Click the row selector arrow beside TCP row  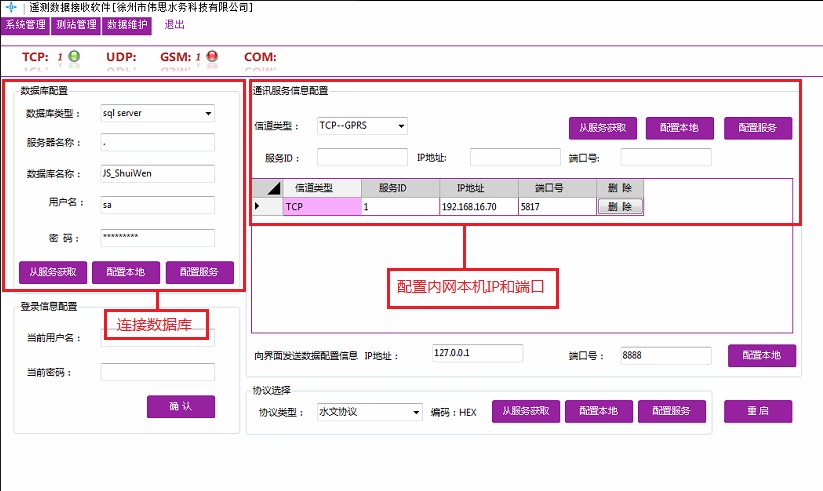tap(257, 206)
